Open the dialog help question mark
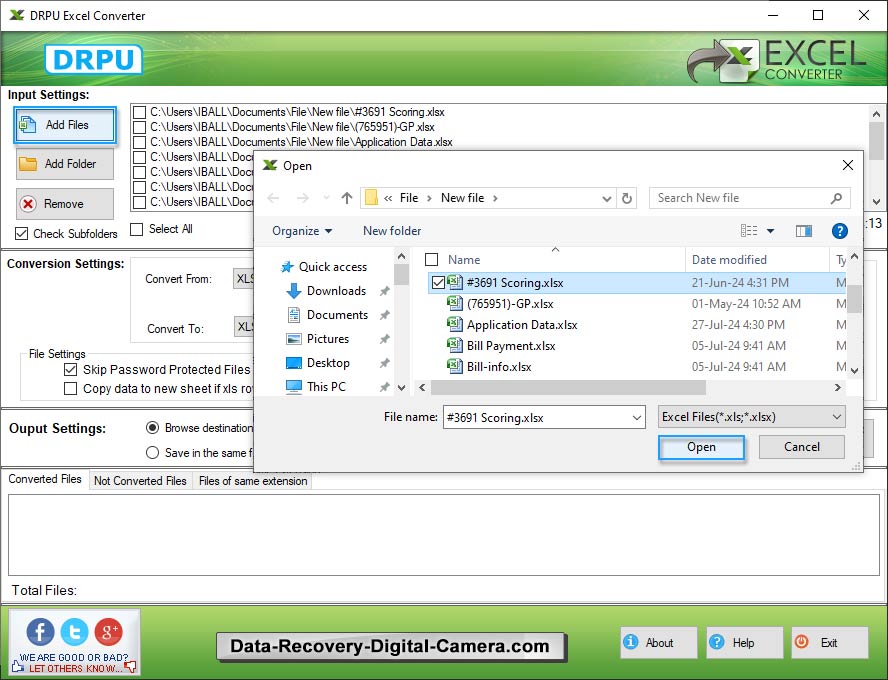The image size is (888, 680). pos(840,230)
